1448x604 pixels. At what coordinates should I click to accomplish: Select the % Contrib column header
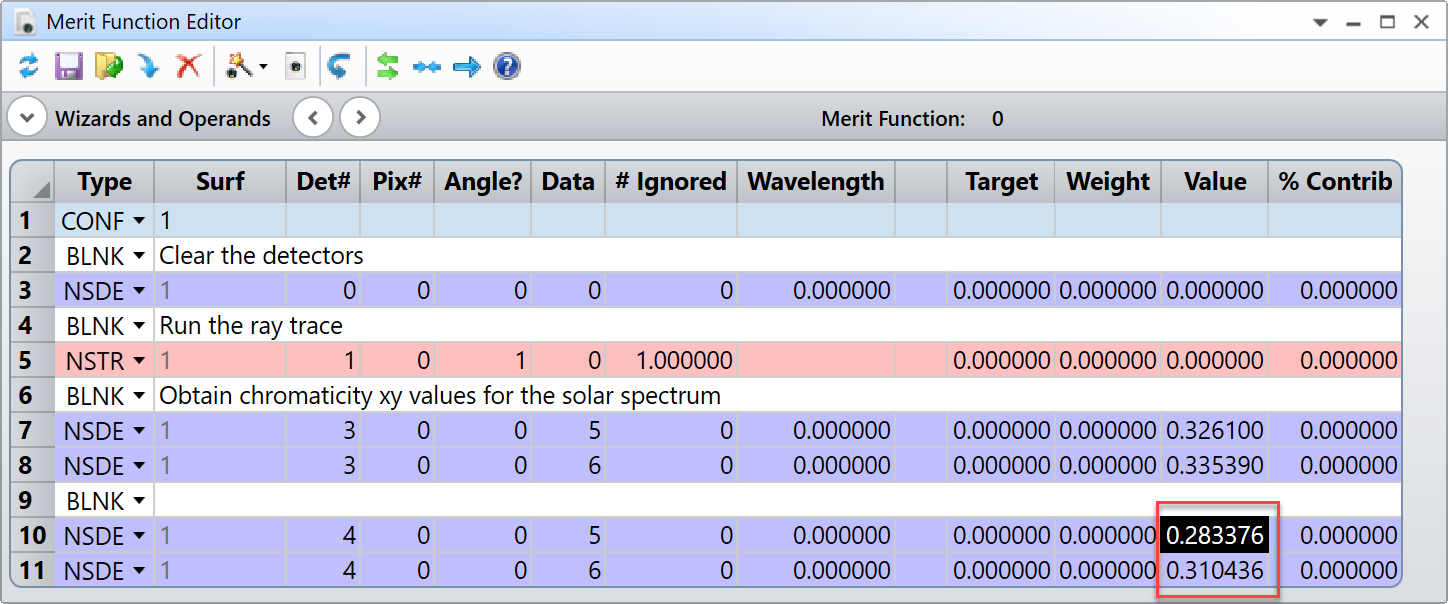pos(1335,181)
